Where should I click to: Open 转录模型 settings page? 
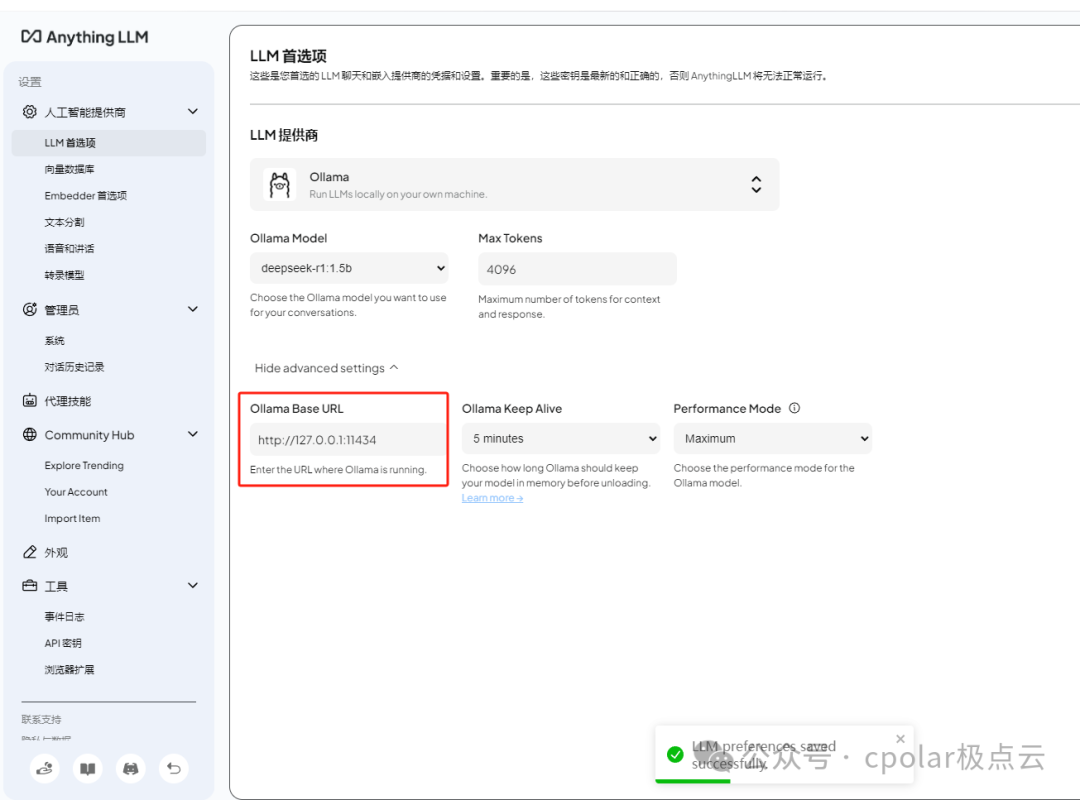[64, 275]
